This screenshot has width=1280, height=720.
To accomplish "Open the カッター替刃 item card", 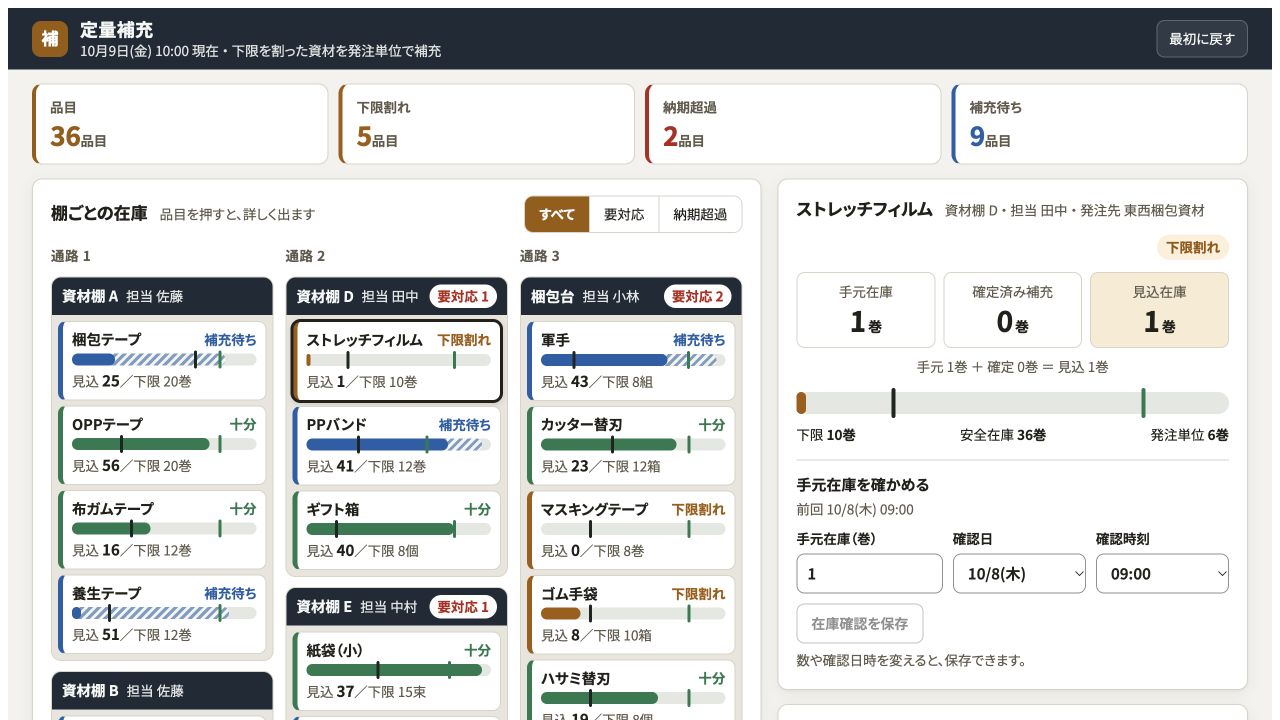I will (631, 445).
